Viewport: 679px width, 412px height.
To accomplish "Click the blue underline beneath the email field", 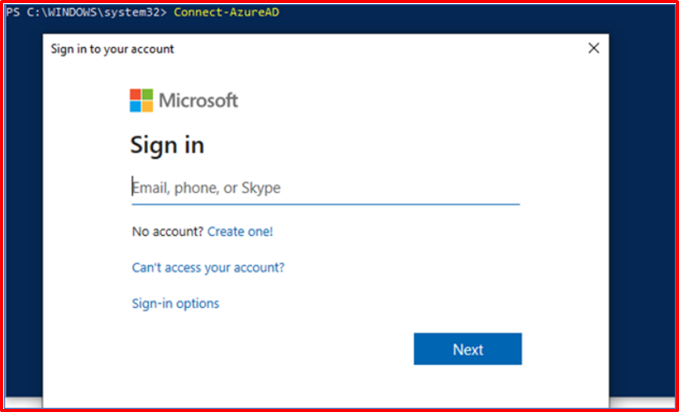I will [326, 203].
